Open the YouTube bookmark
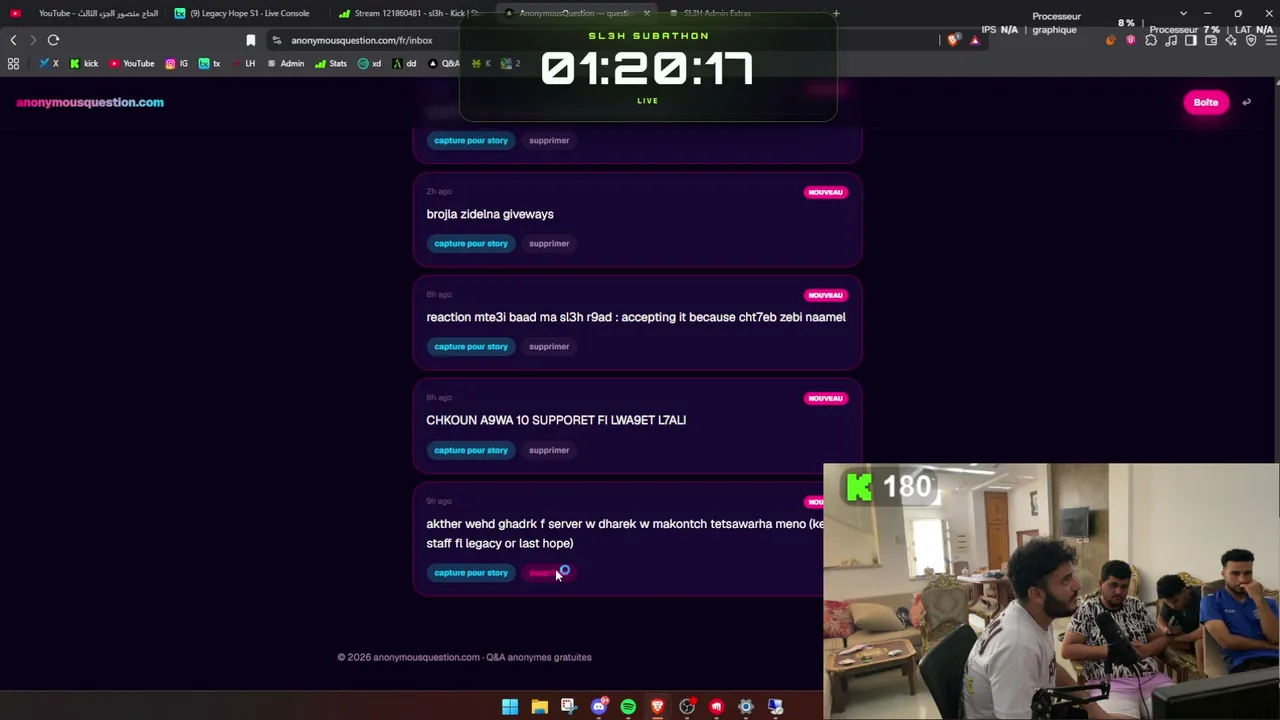The image size is (1280, 720). 132,63
